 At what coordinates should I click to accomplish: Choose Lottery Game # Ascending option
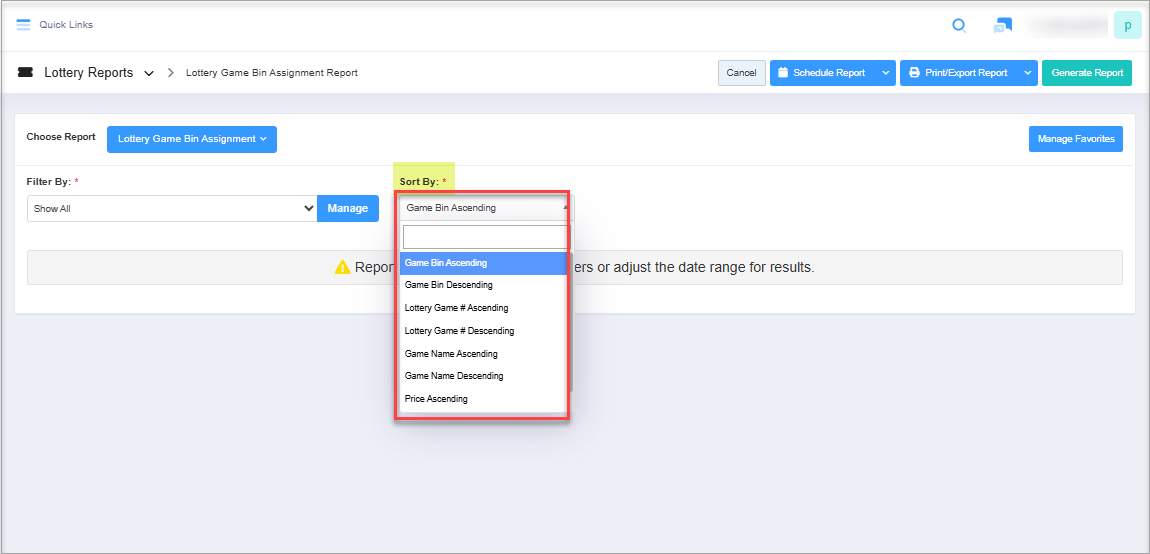(x=456, y=308)
